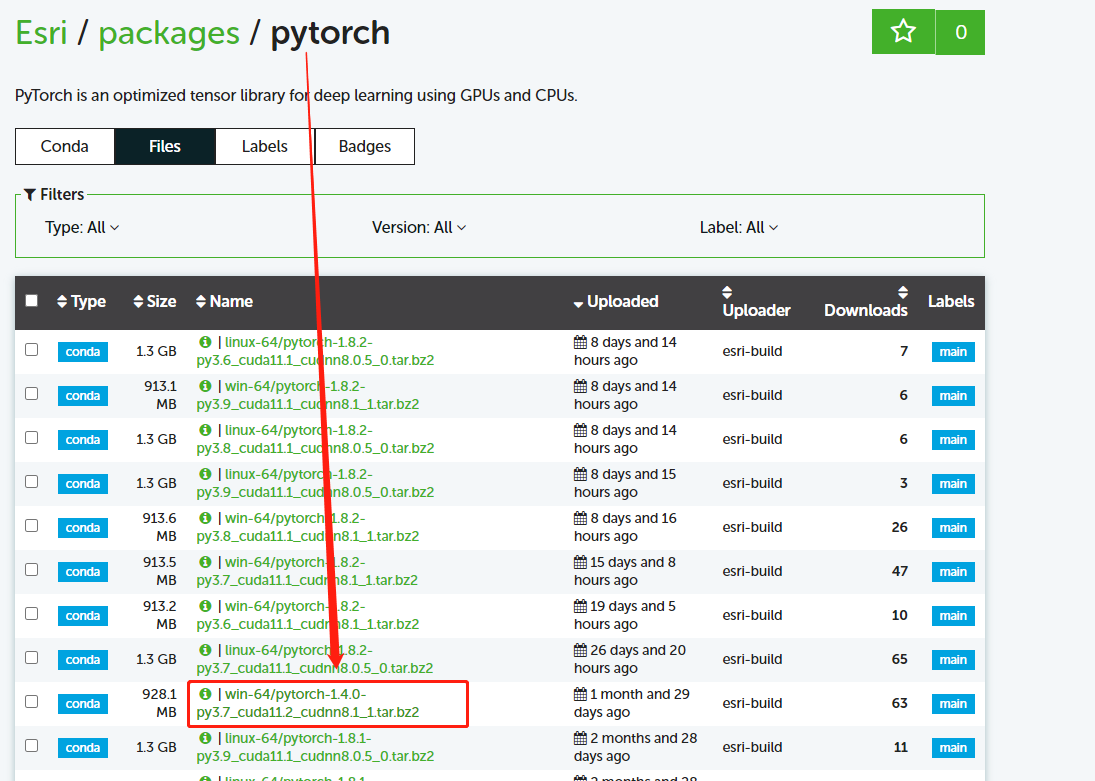This screenshot has width=1095, height=781.
Task: Sort table by Name column
Action: click(224, 302)
